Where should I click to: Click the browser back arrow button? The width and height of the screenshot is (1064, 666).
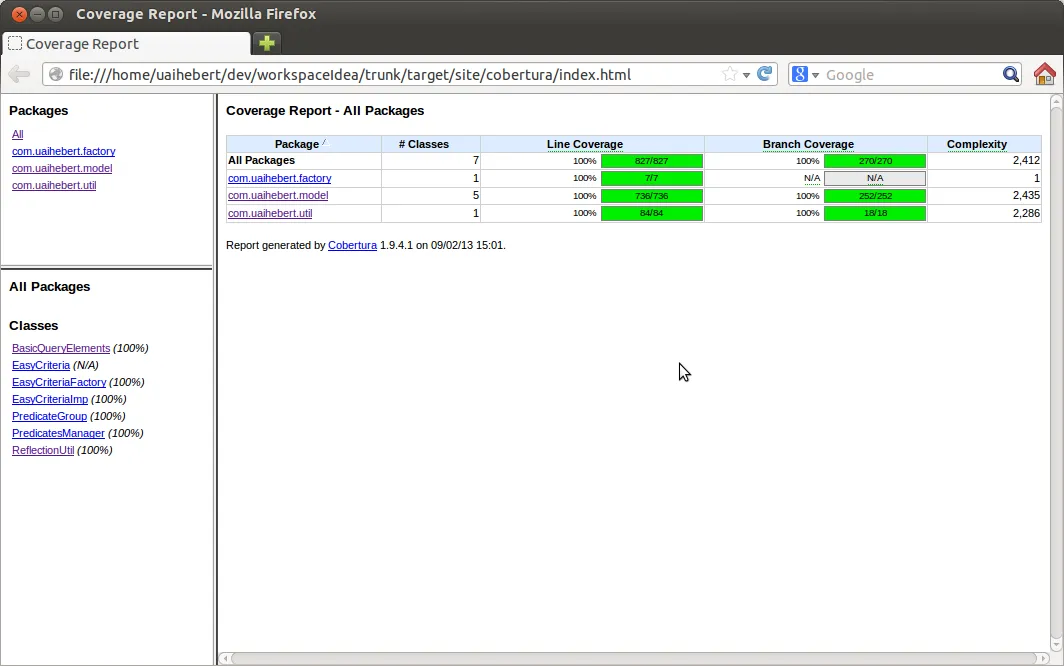19,74
